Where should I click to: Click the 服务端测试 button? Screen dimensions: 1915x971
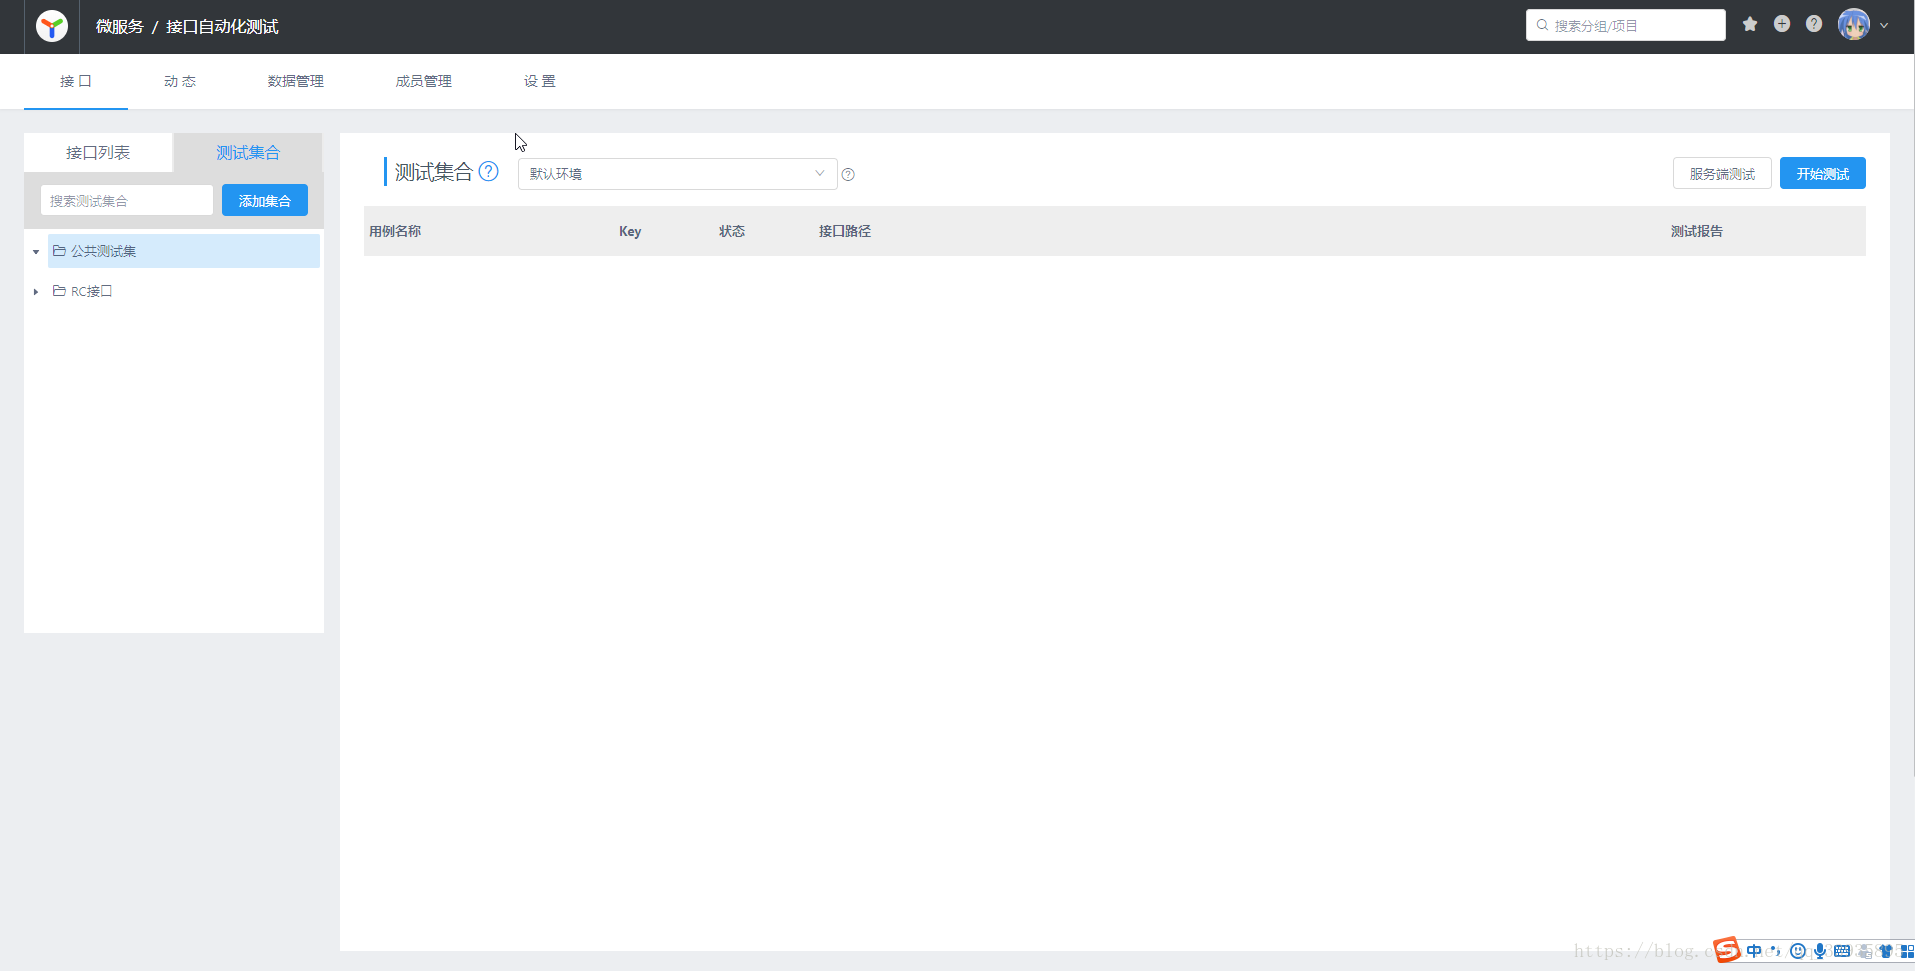coord(1722,173)
